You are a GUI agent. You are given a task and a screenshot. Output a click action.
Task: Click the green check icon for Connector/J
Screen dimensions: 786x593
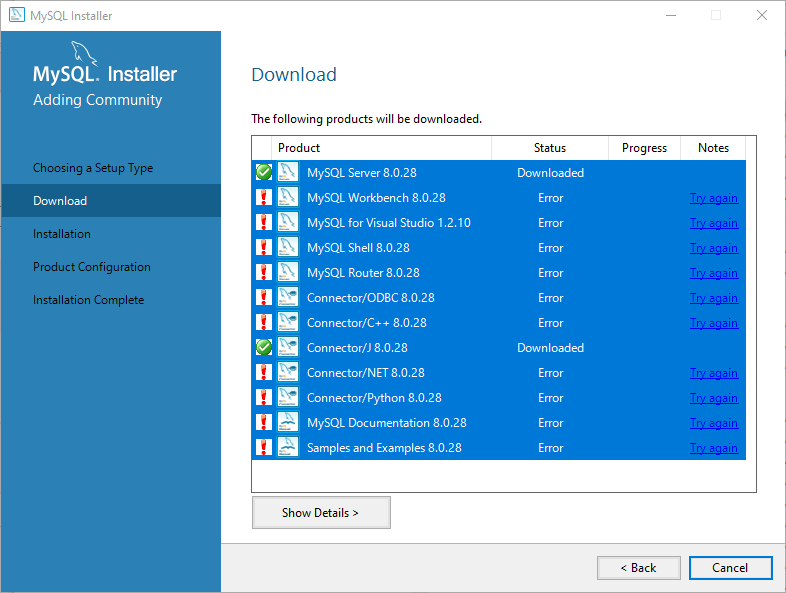point(264,347)
